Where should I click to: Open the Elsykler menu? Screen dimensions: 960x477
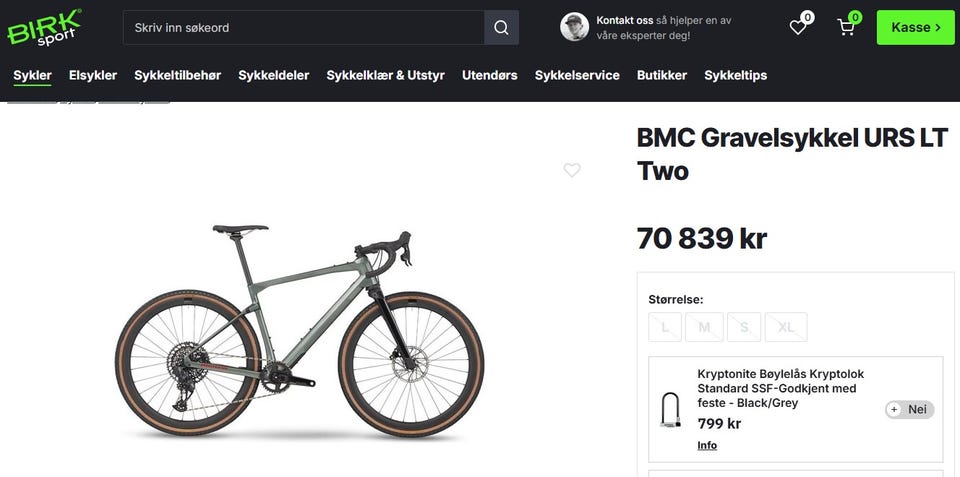[93, 75]
